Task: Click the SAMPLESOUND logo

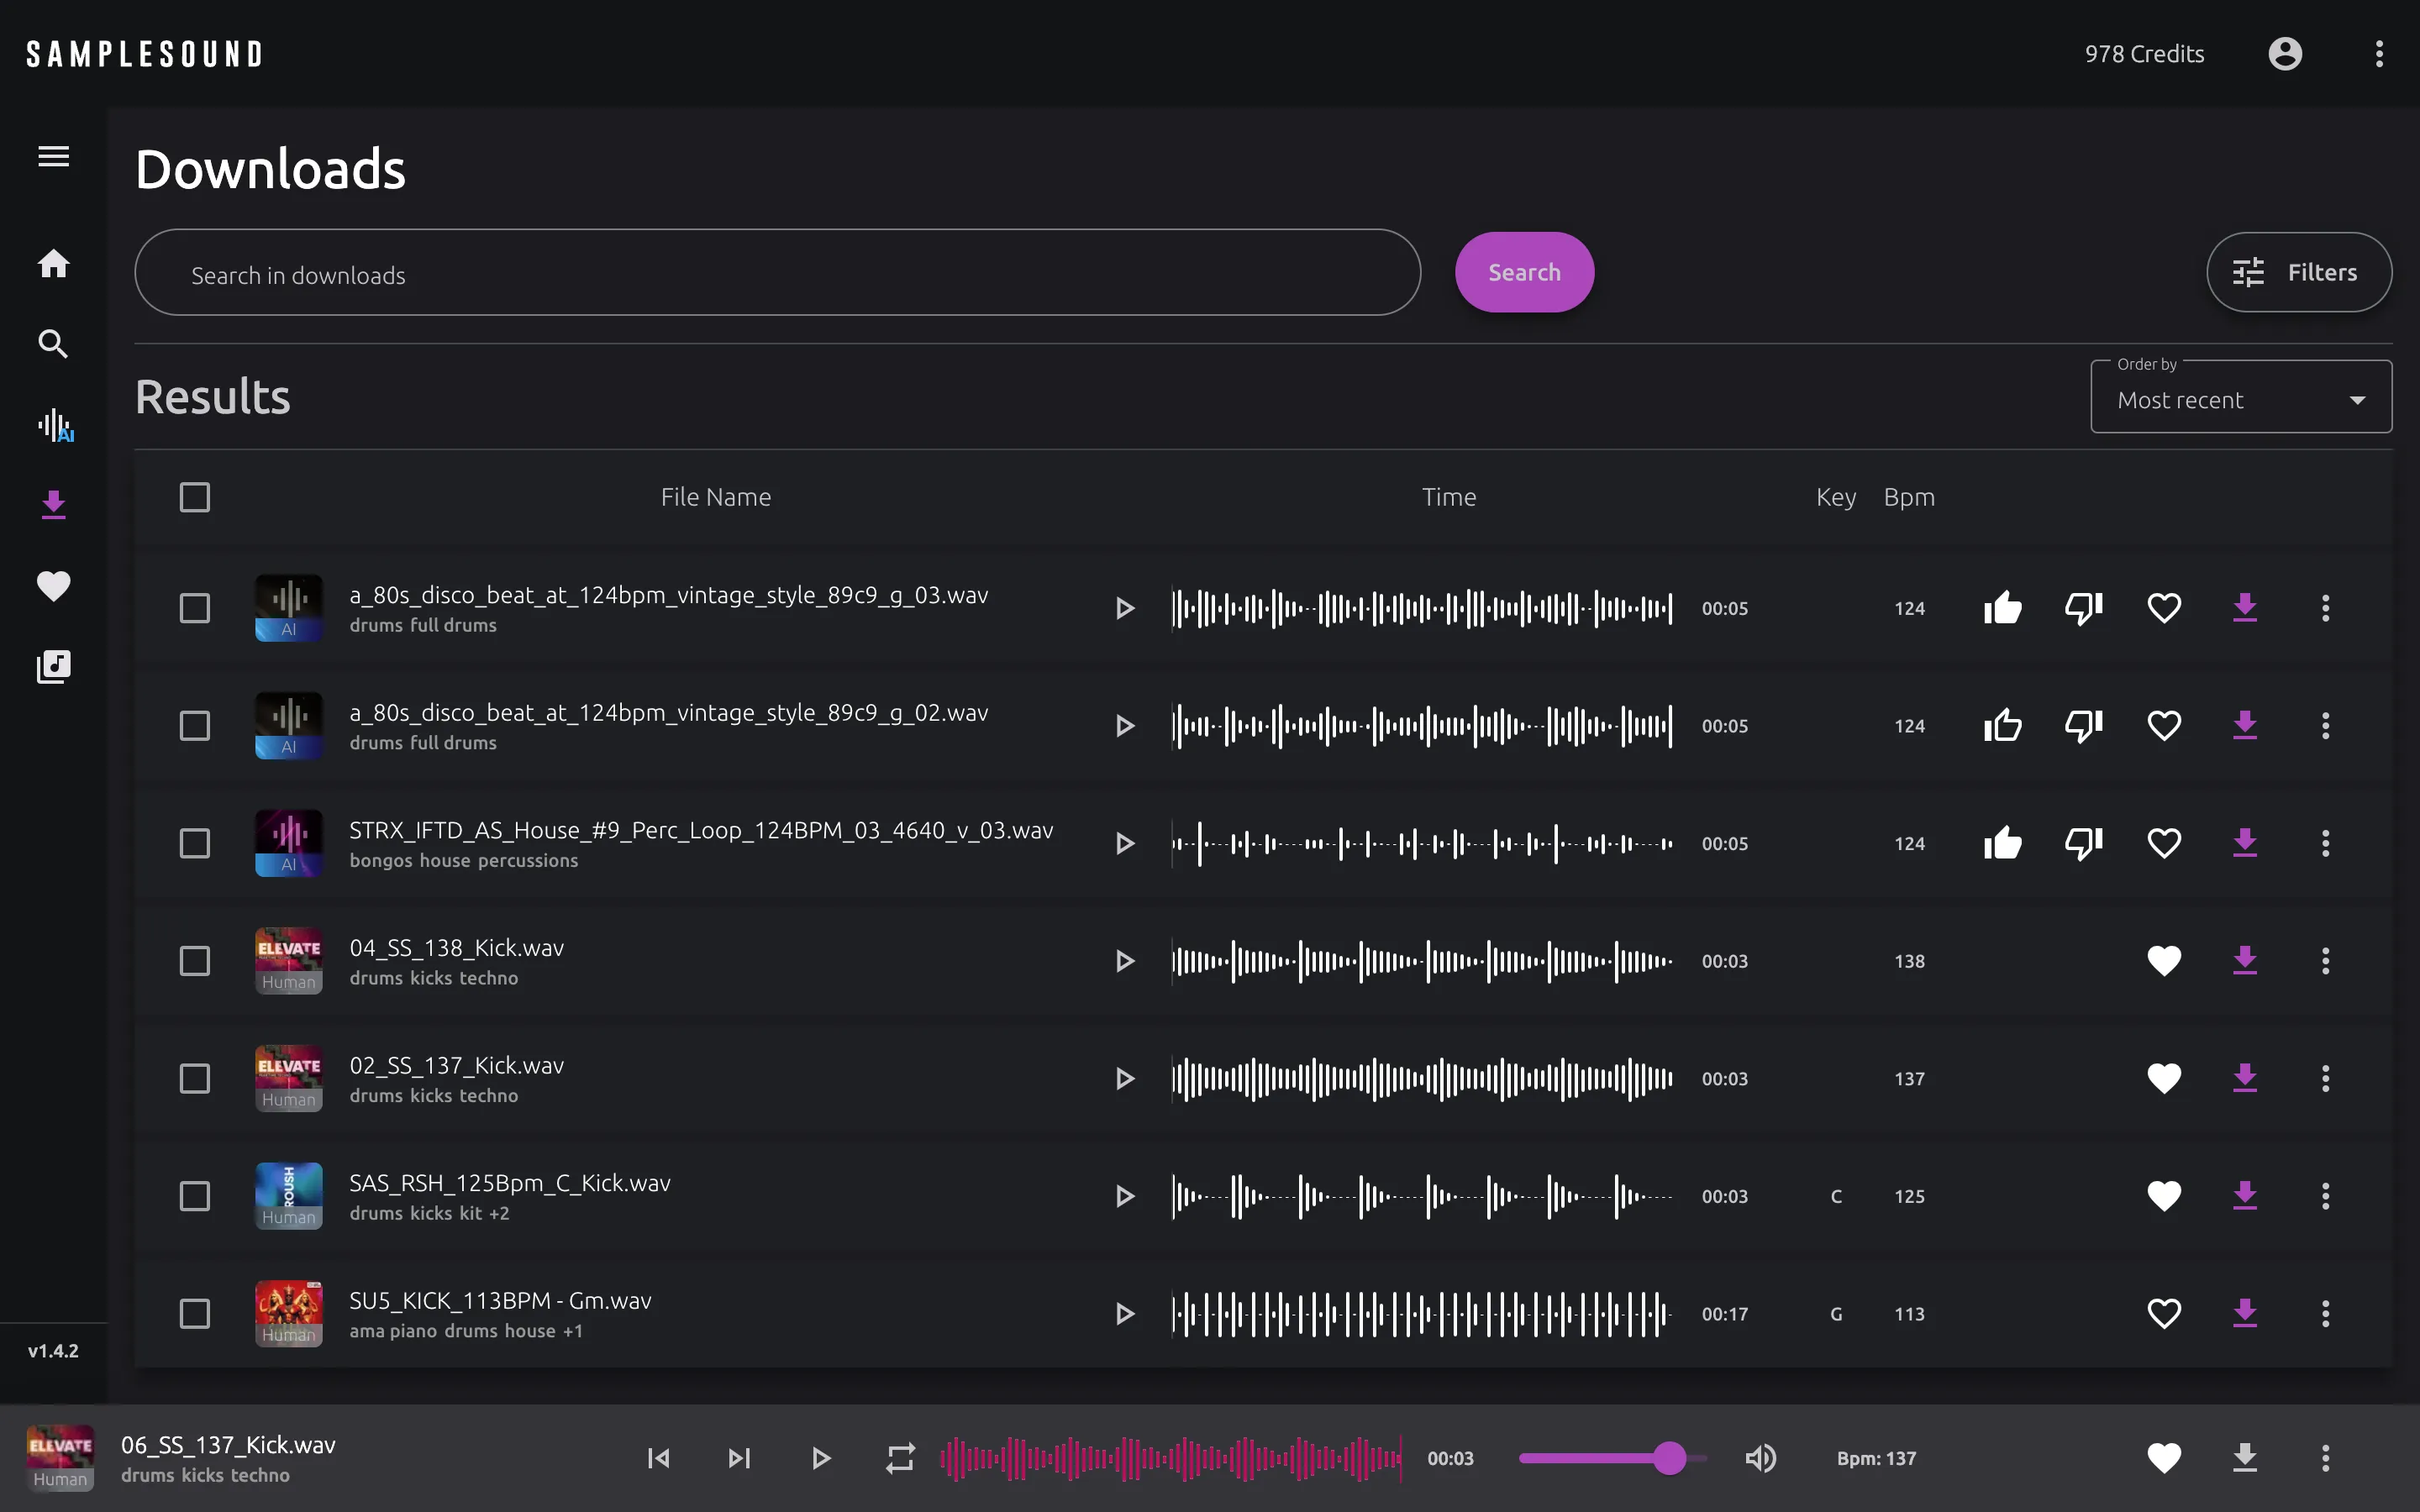Action: click(x=144, y=54)
